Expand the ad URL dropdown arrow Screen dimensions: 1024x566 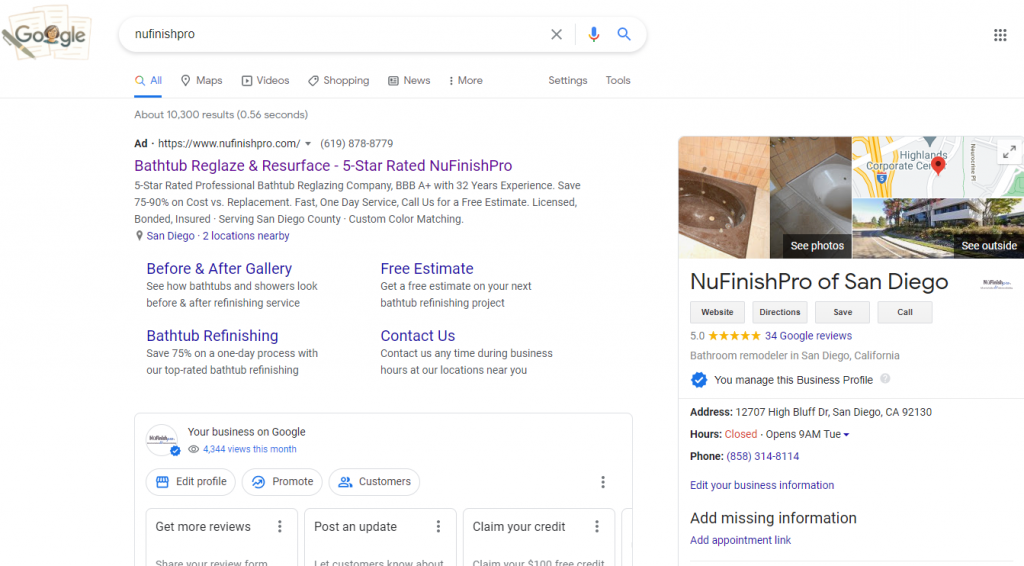[308, 144]
